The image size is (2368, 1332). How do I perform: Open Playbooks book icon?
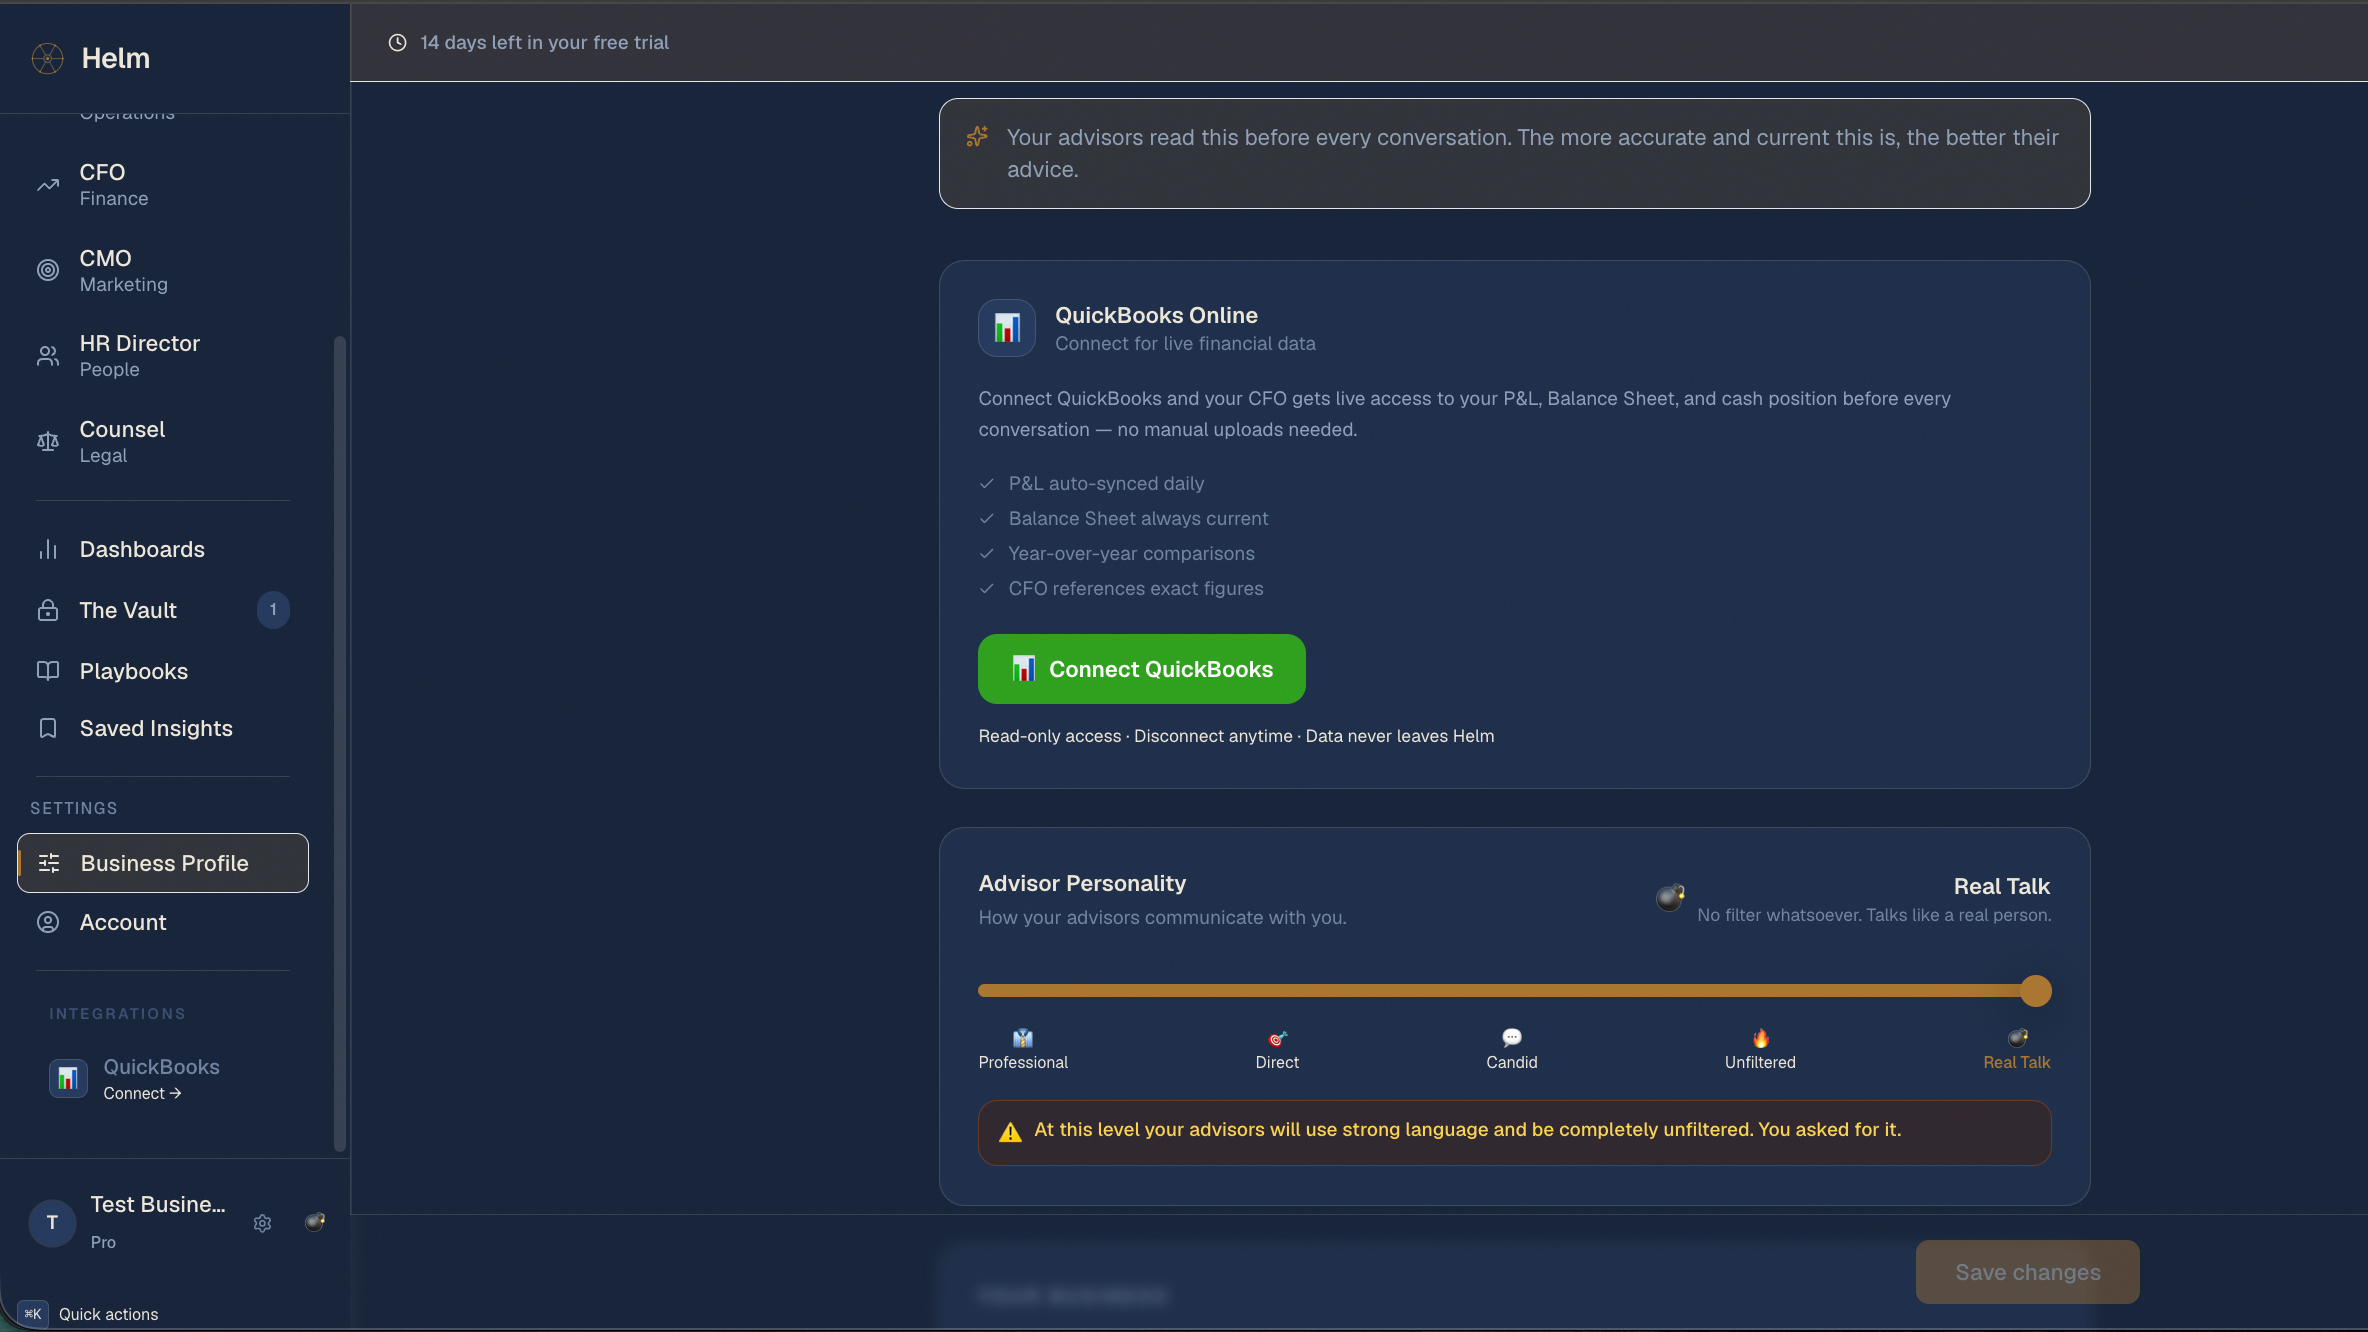tap(48, 671)
